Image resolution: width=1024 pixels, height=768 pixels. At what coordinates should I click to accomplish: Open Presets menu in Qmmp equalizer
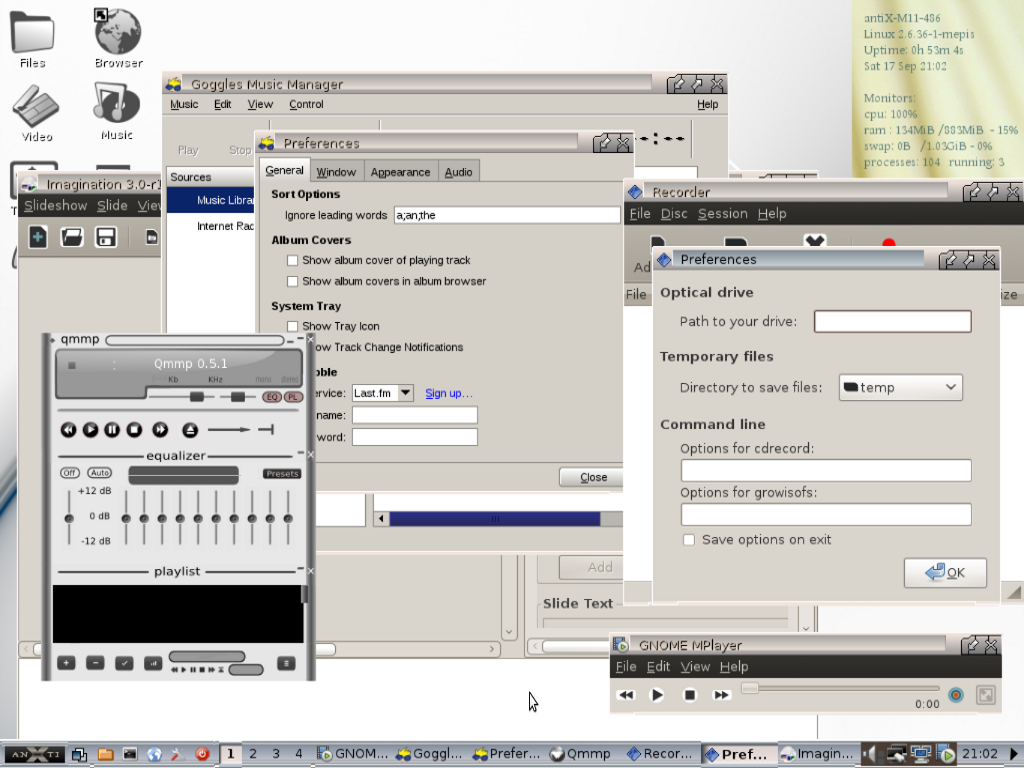coord(282,473)
